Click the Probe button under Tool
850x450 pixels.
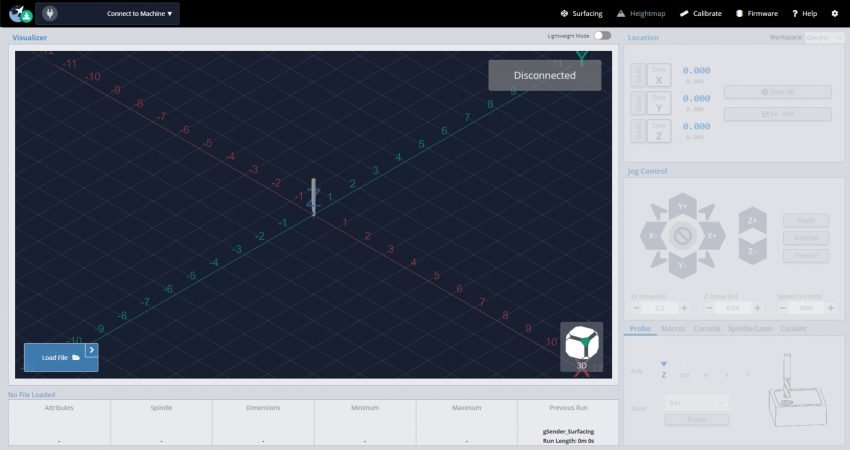(x=697, y=420)
